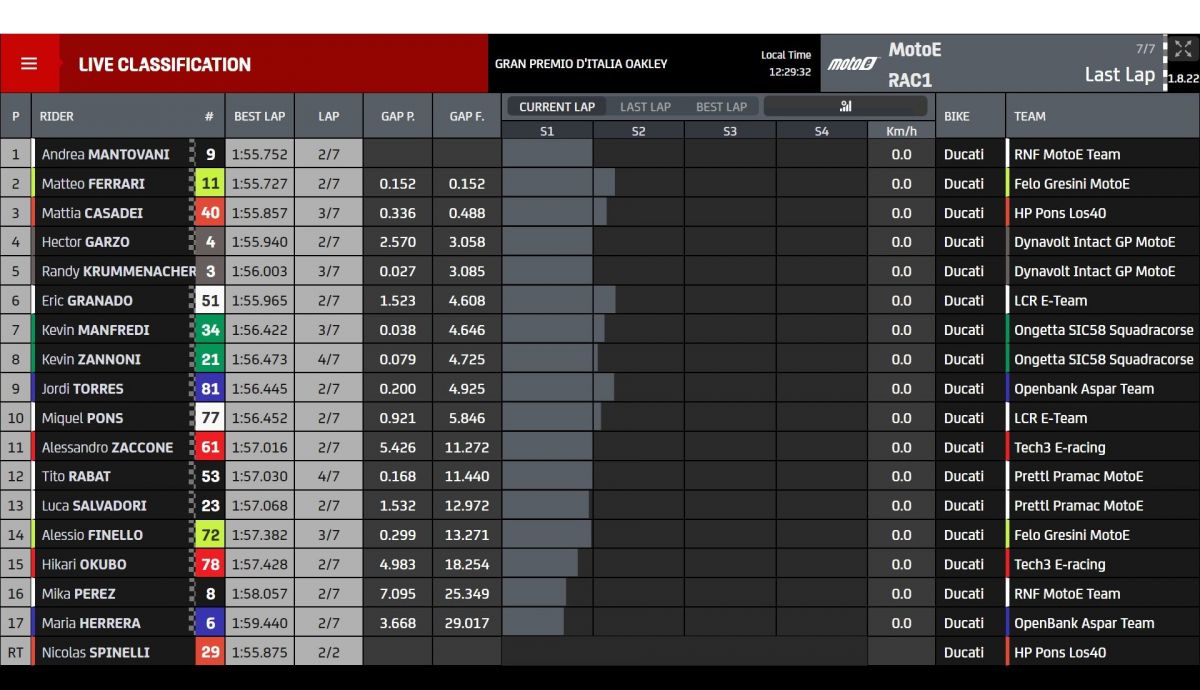Select rider Randy KRUMMENACHER
1200x690 pixels.
(118, 271)
